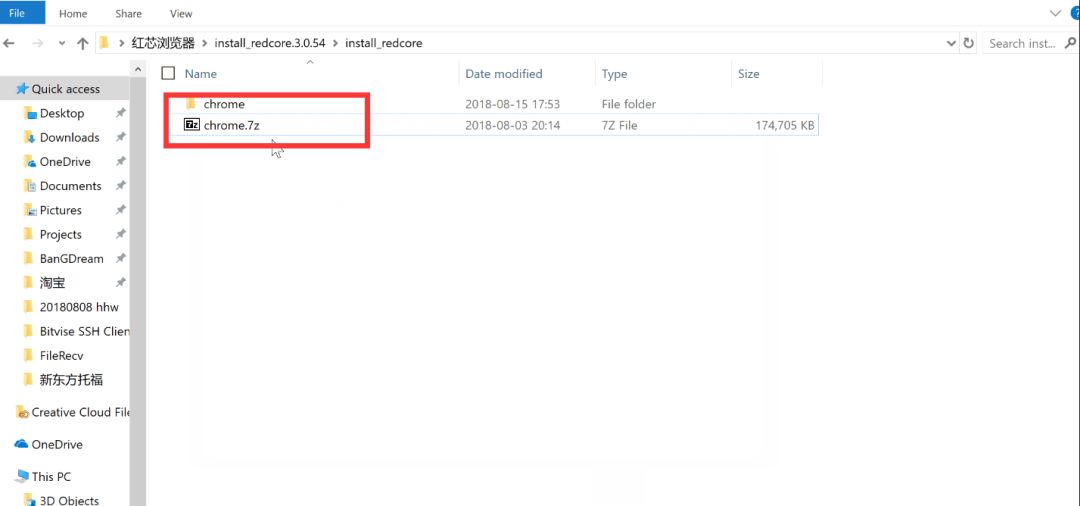Open 3D Objects under This PC
This screenshot has width=1080, height=506.
[x=69, y=500]
